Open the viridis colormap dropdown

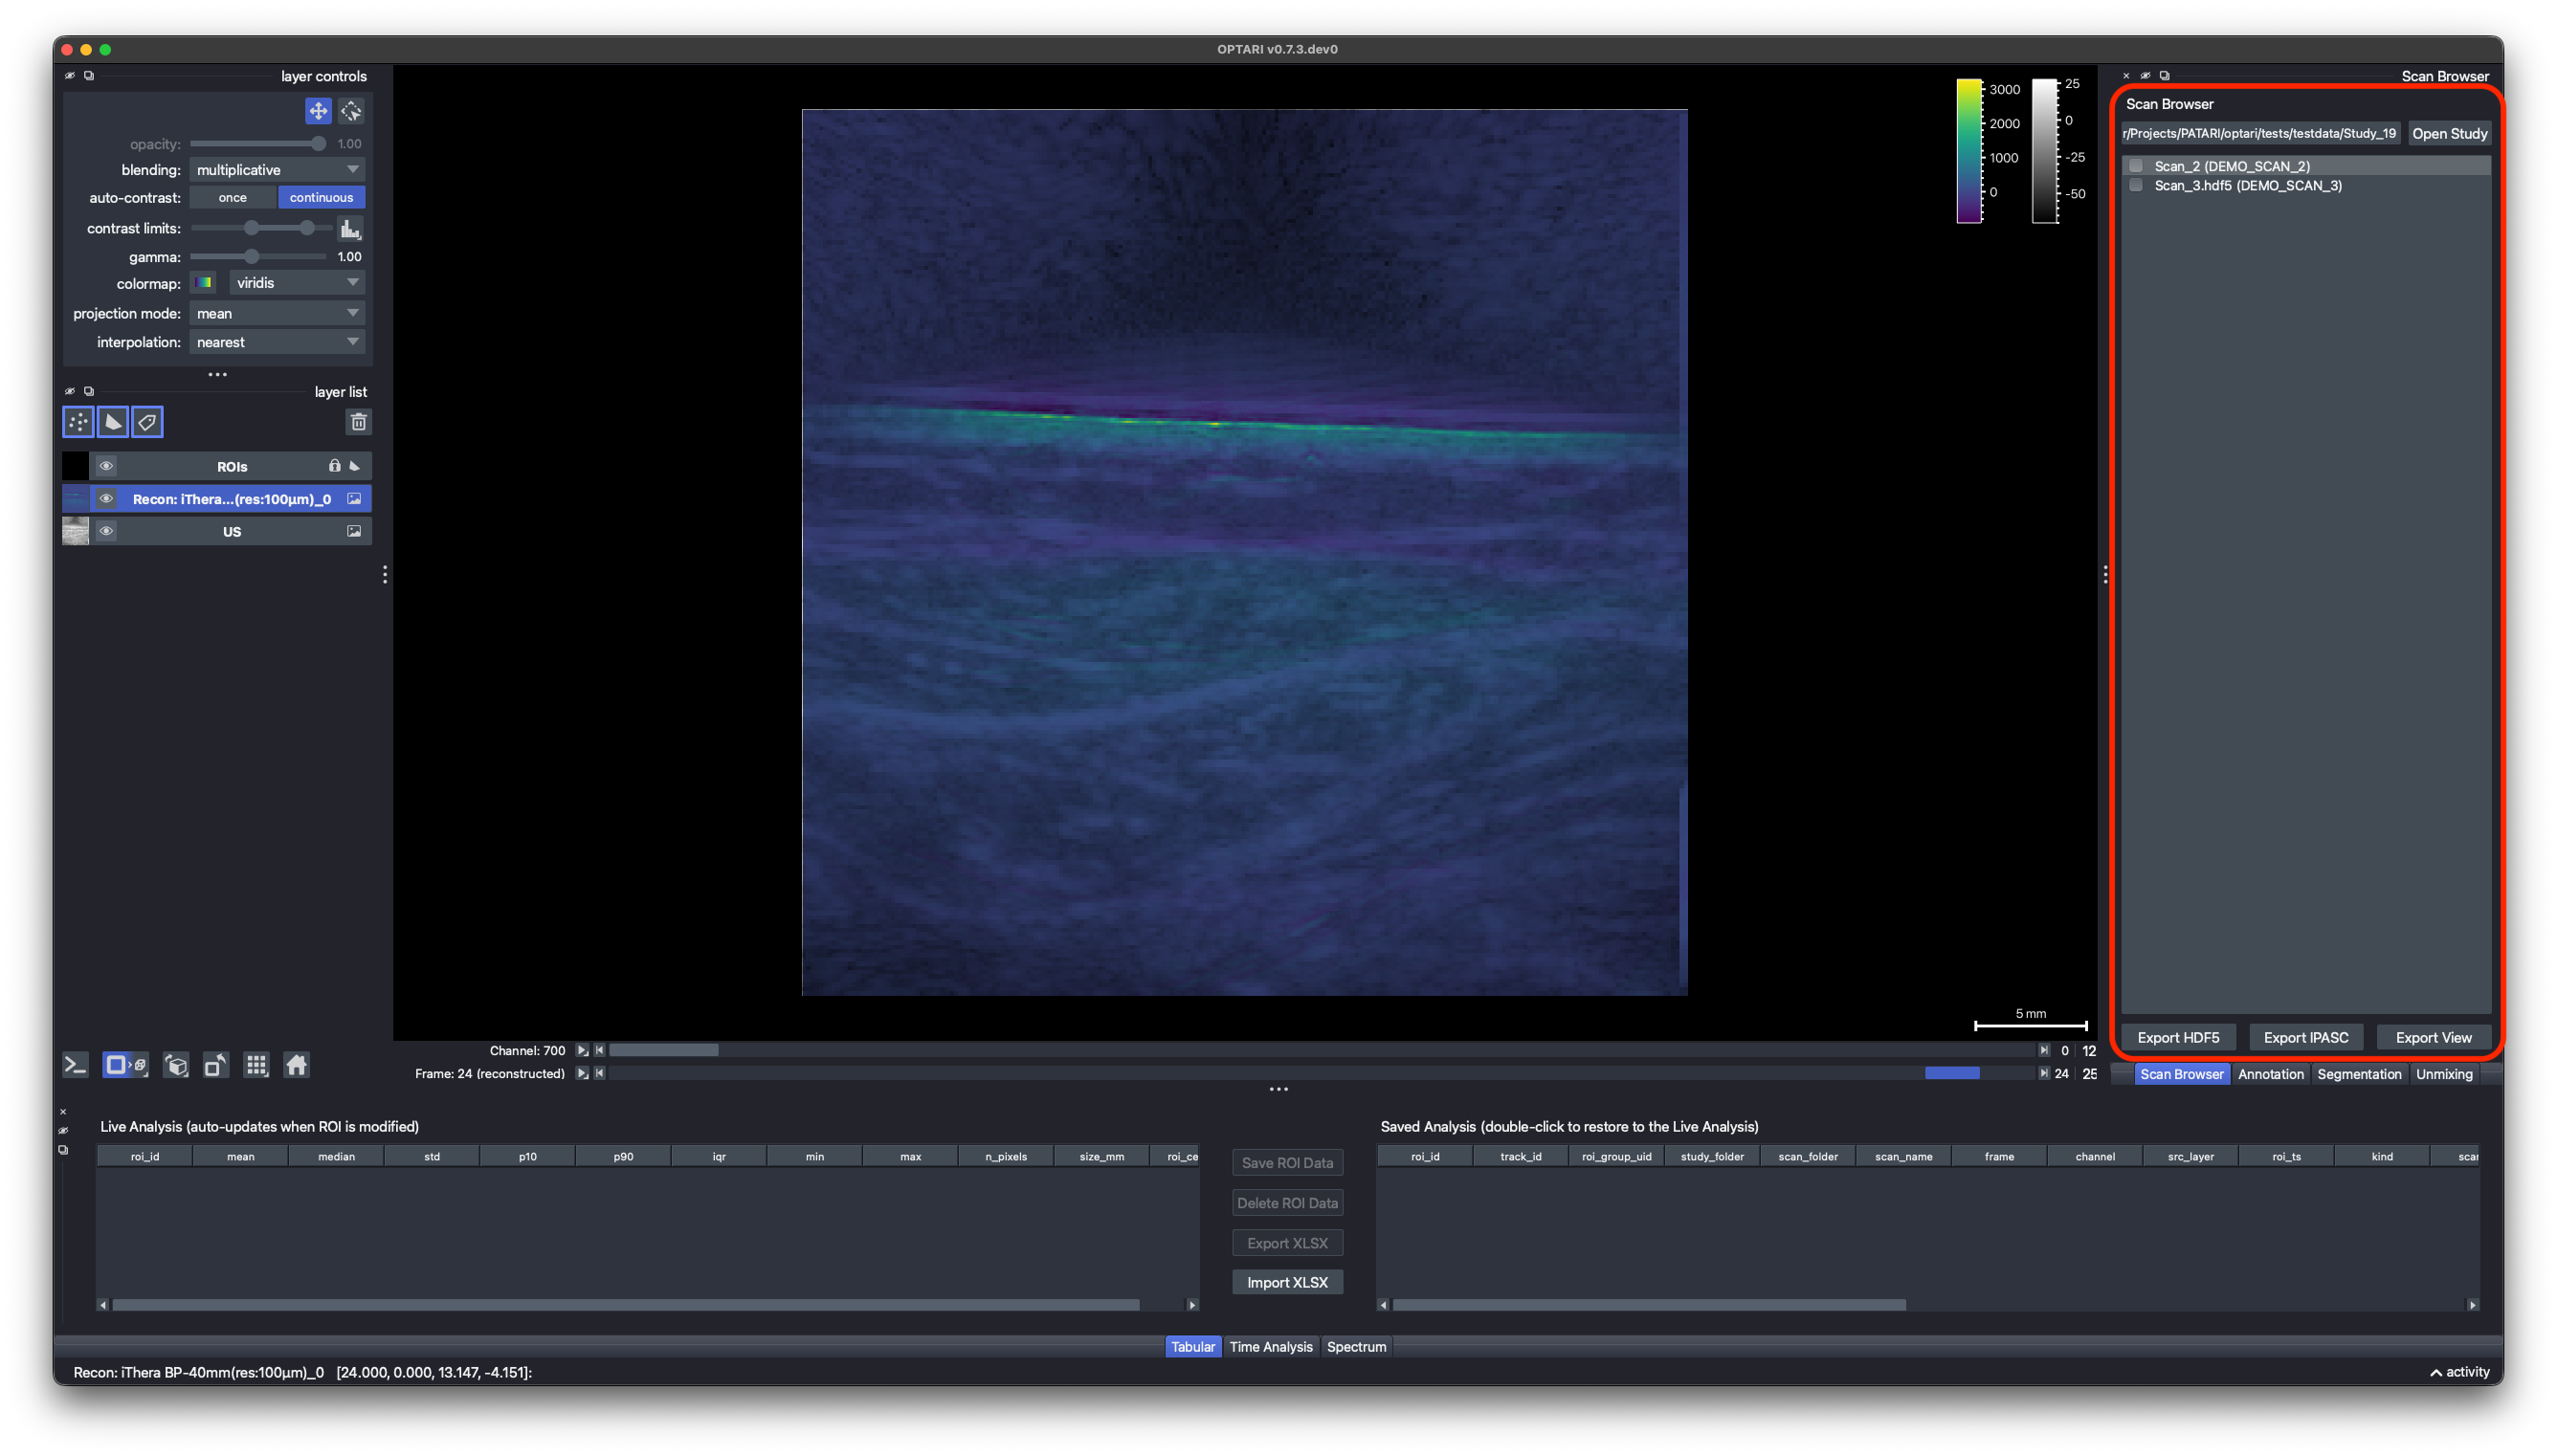tap(297, 283)
